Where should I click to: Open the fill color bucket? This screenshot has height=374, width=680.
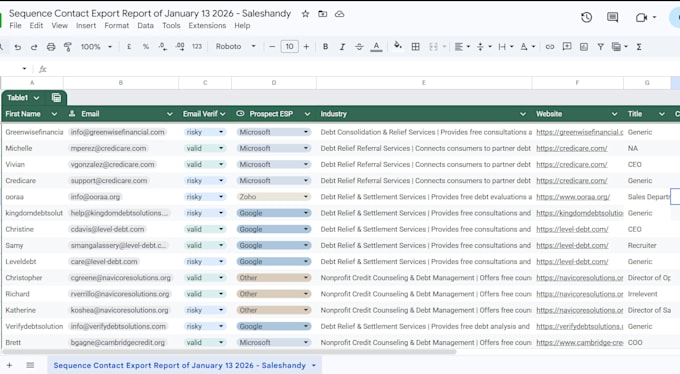398,46
